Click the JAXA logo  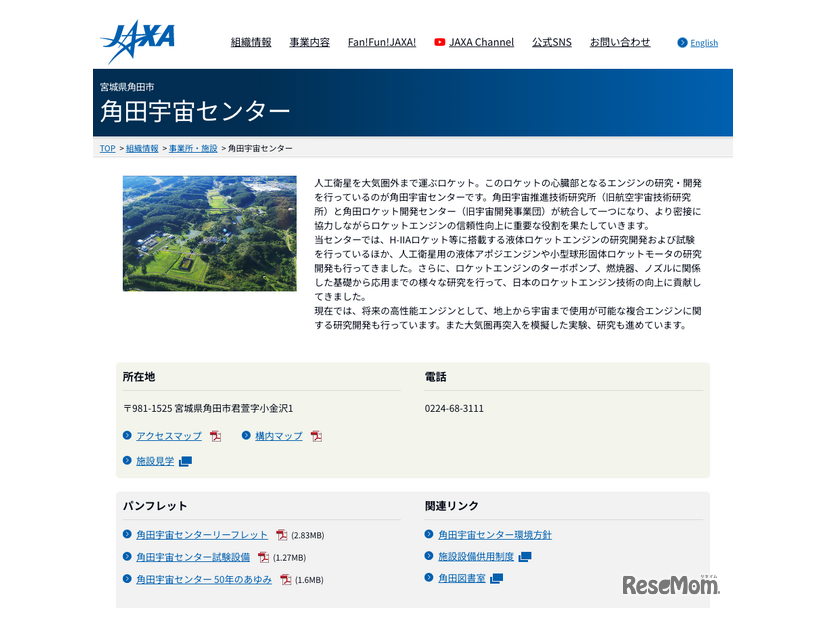tap(137, 42)
